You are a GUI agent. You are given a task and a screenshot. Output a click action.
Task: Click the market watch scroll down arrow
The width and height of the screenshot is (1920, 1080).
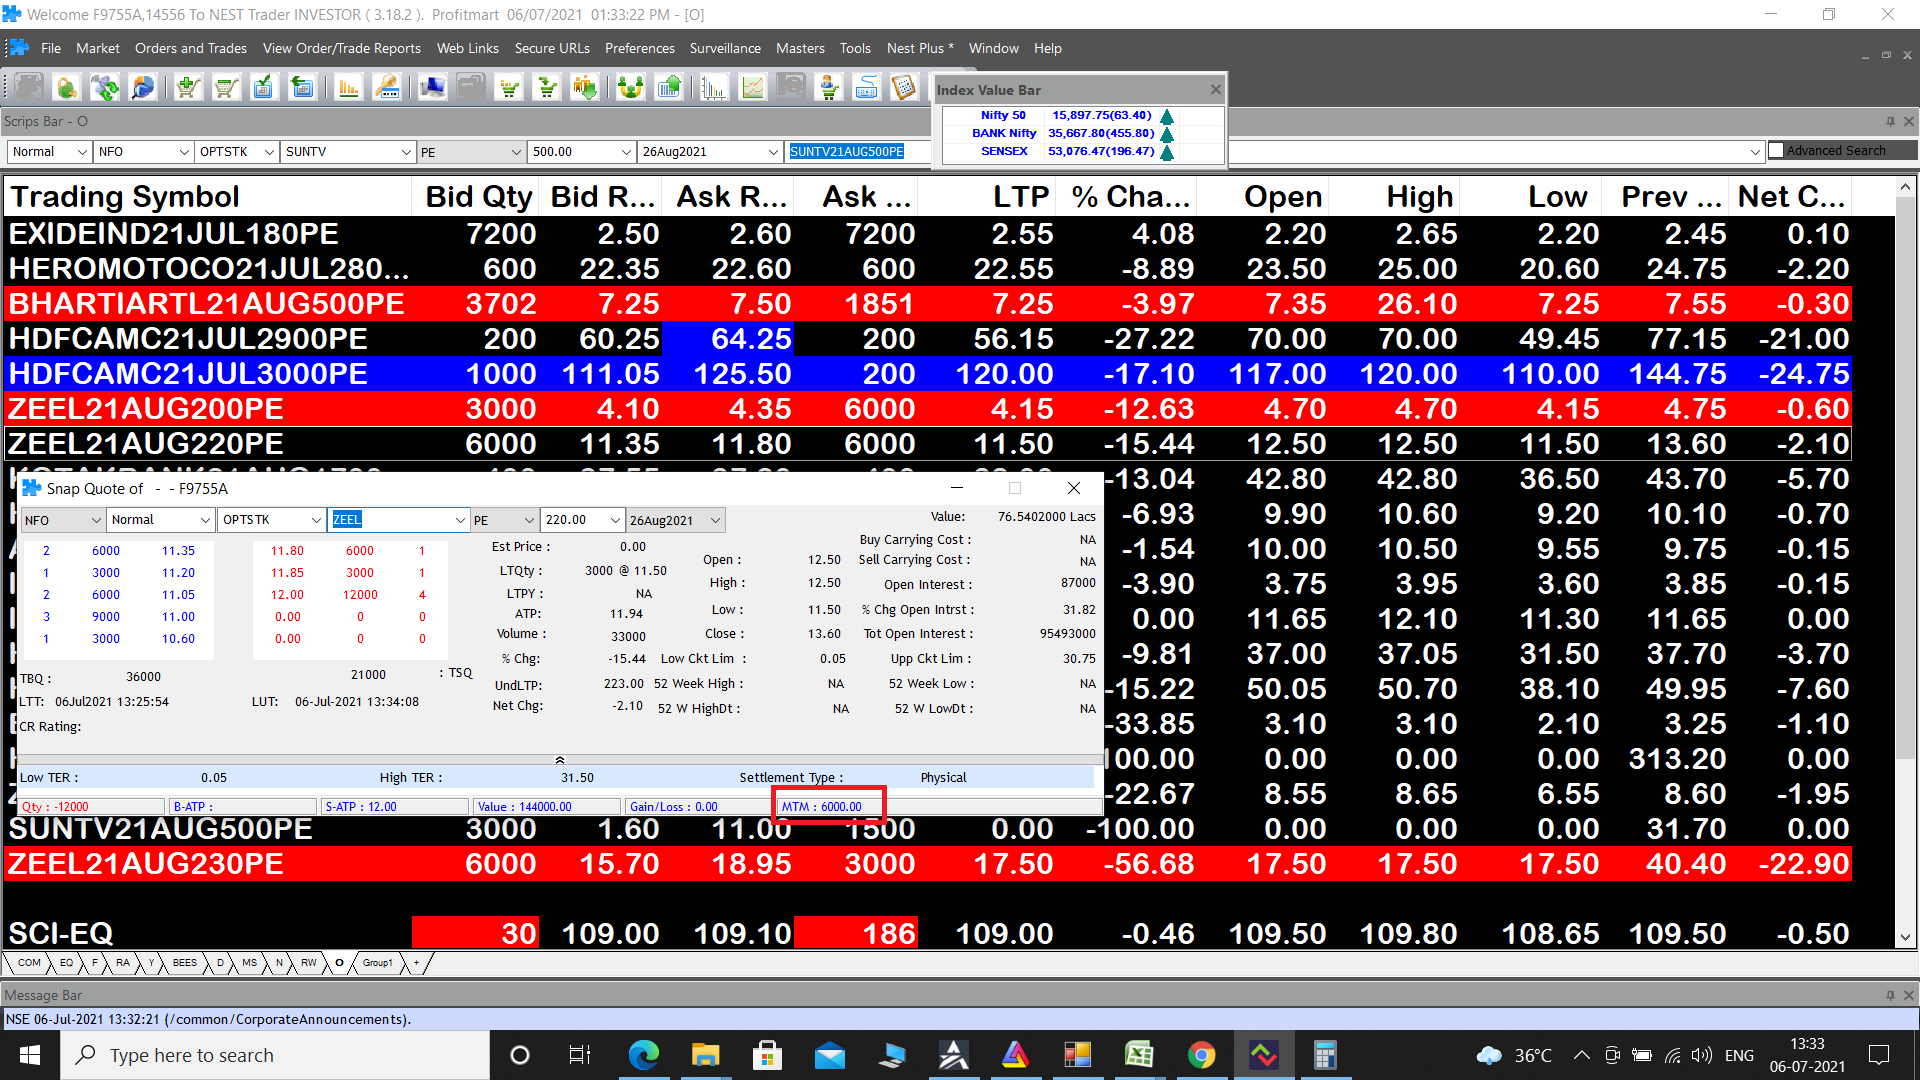1906,938
